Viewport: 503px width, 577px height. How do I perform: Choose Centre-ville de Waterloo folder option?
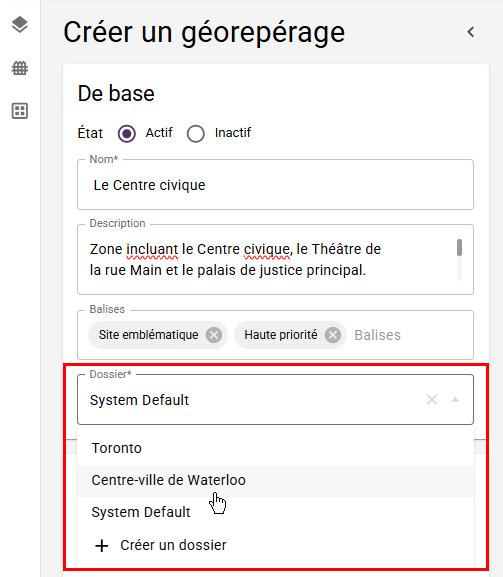[x=275, y=480]
